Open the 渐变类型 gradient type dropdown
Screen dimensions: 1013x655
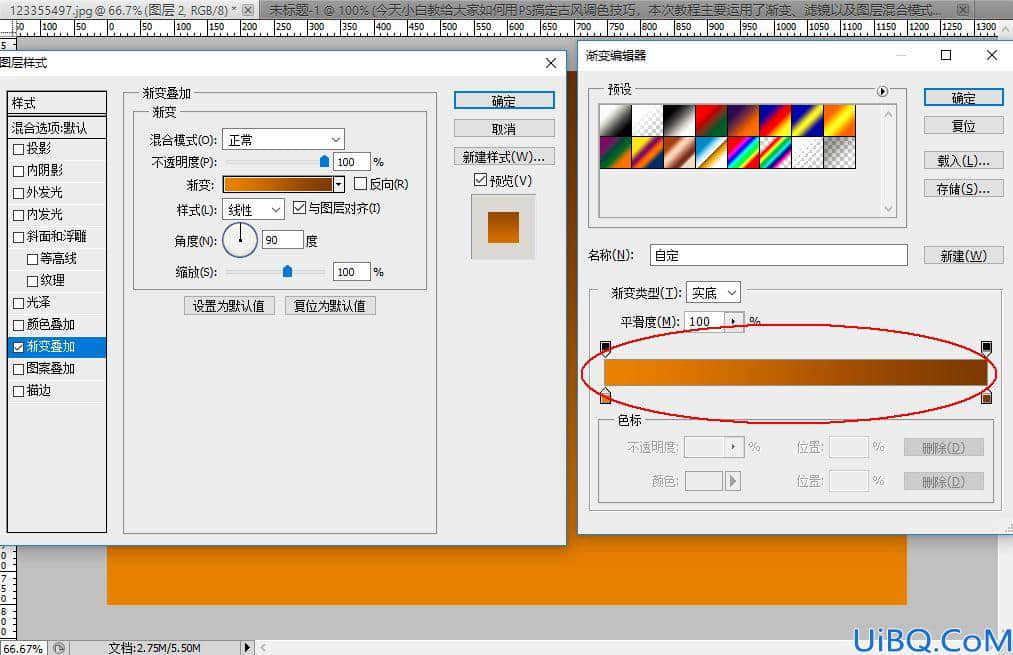pyautogui.click(x=713, y=293)
